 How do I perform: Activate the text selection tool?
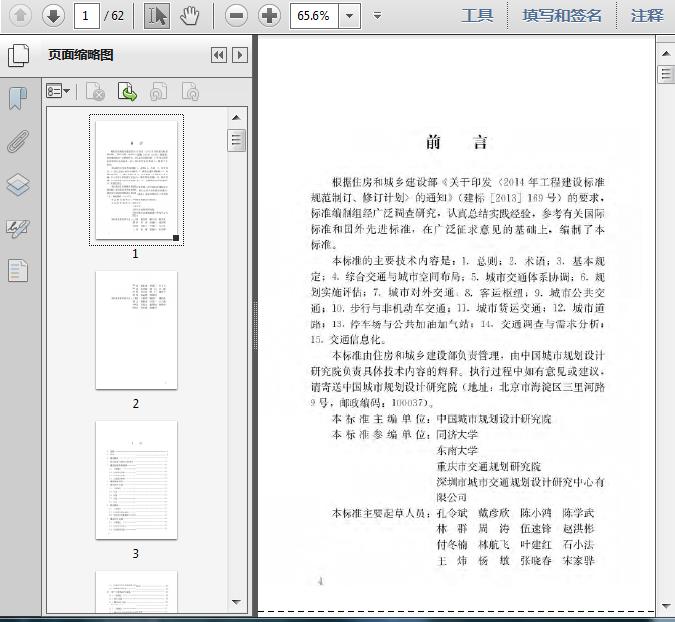157,15
